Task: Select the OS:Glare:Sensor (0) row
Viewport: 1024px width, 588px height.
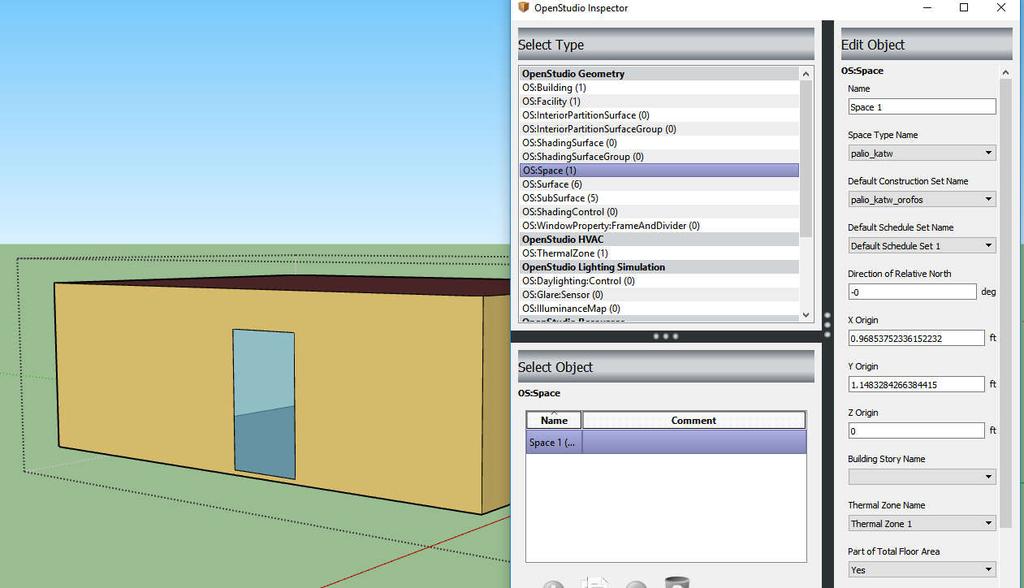Action: click(x=659, y=295)
